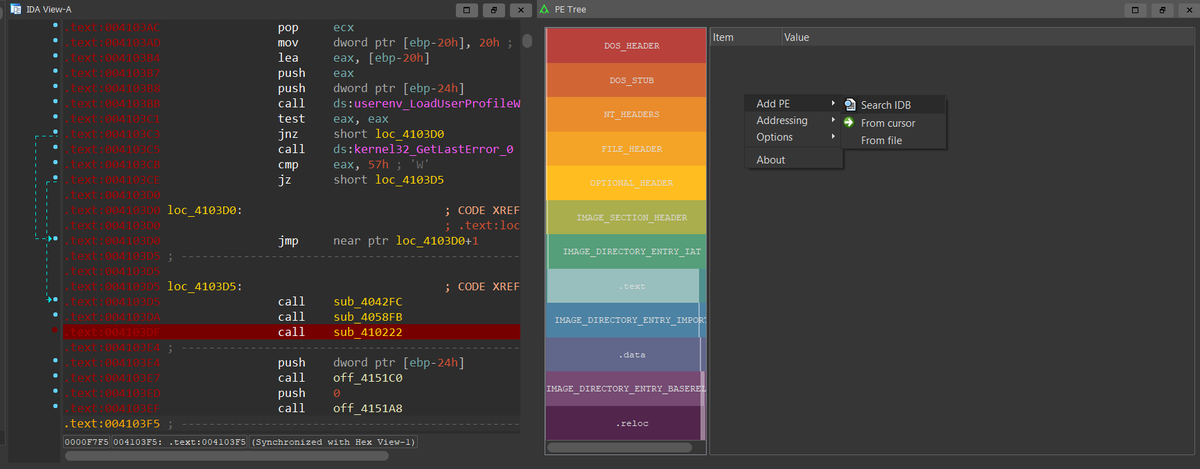Maximize the IDA View-A panel
1200x469 pixels.
click(x=466, y=10)
